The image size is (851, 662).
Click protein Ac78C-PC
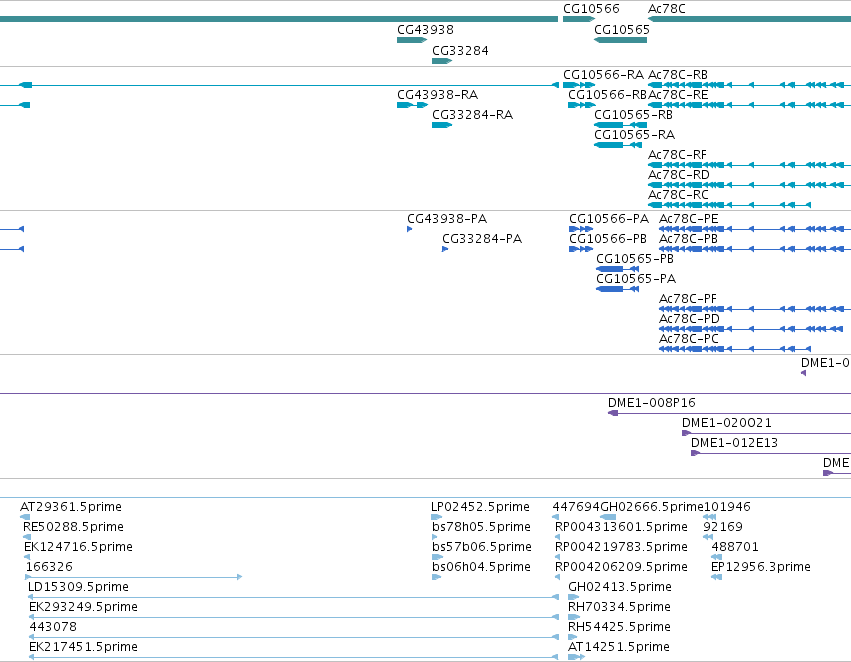point(689,340)
